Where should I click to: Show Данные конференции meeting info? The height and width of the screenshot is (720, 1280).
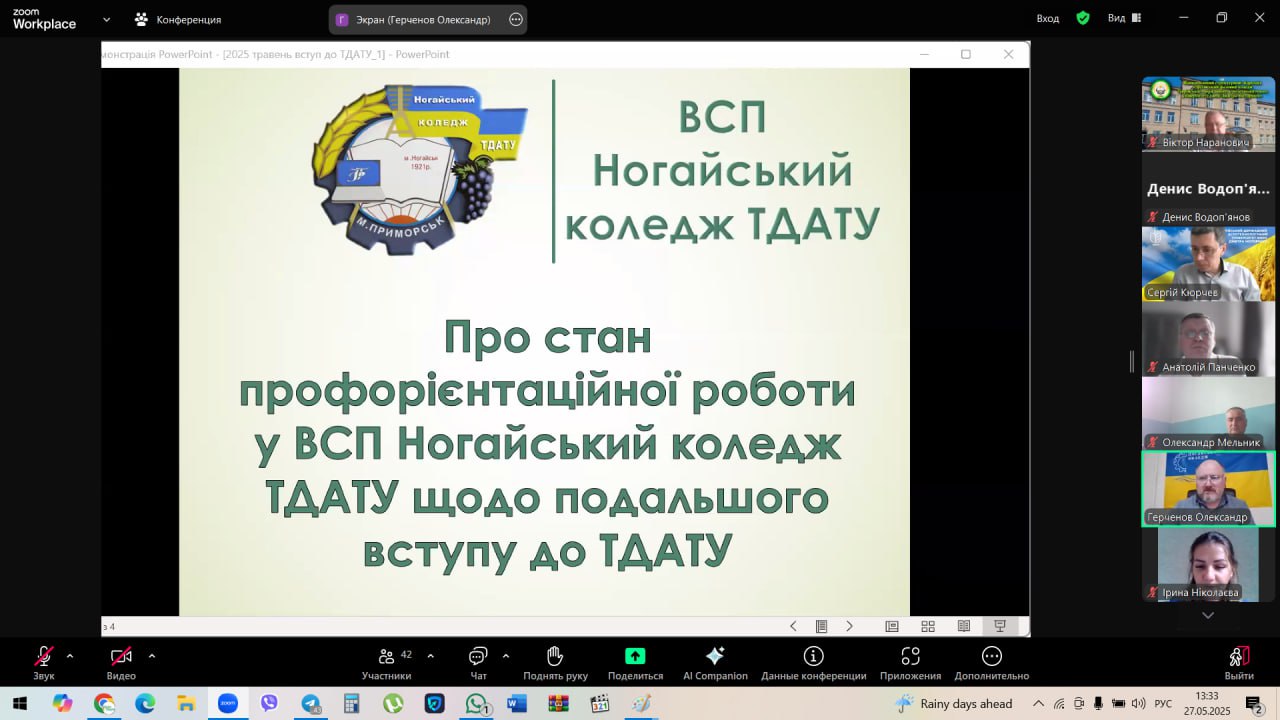[x=813, y=663]
